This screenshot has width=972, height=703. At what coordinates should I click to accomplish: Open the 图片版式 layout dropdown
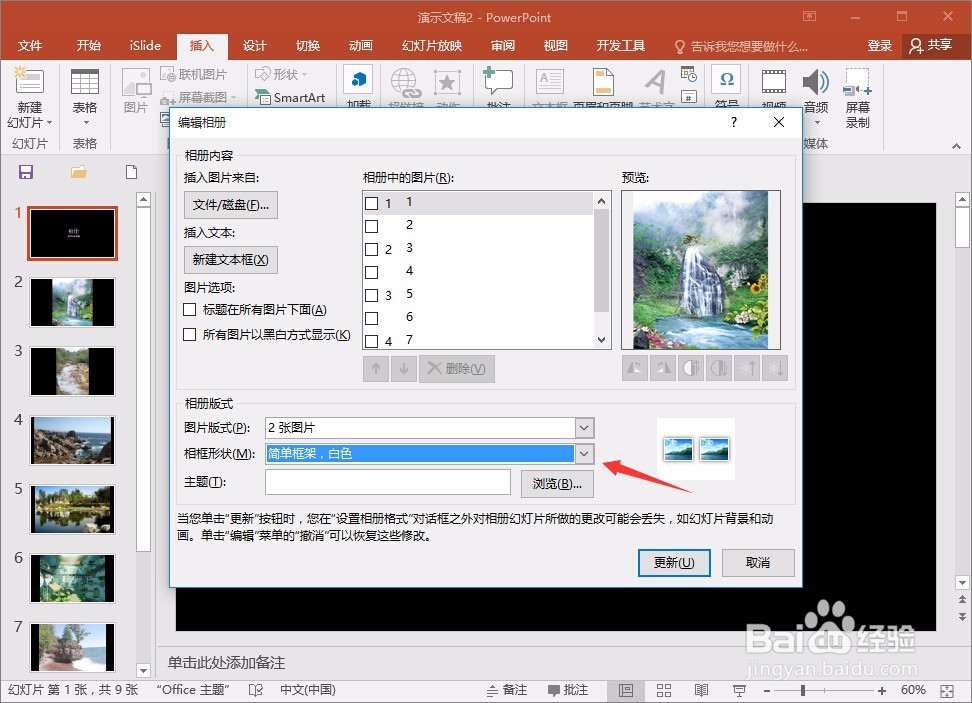(x=585, y=427)
